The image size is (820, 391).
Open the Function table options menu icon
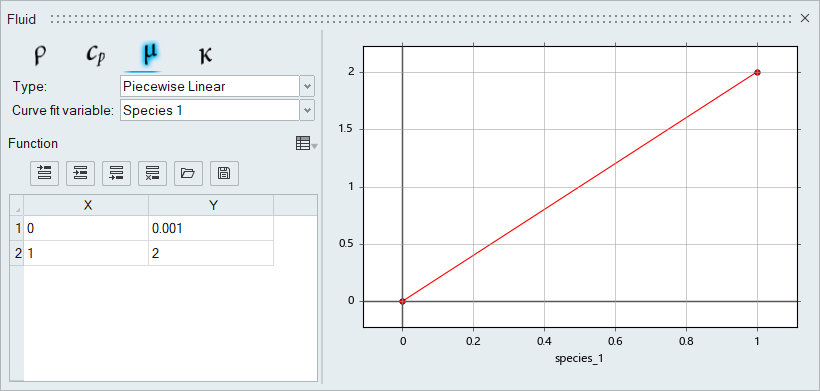point(306,143)
